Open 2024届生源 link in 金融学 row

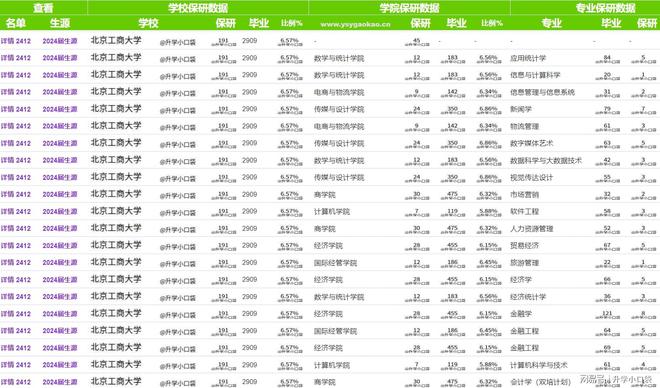coord(60,314)
